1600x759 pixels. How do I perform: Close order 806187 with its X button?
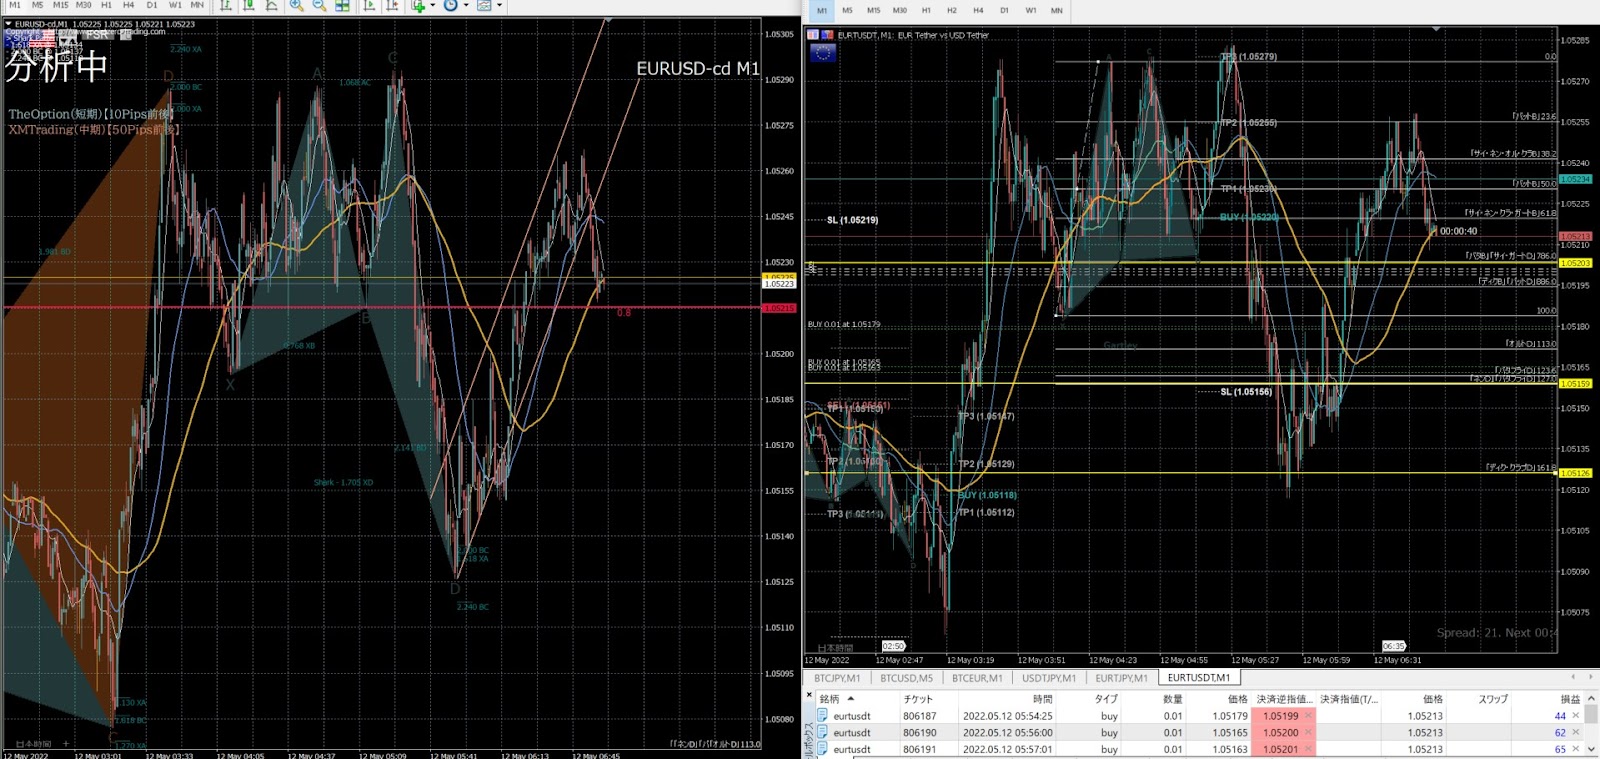[x=1576, y=716]
